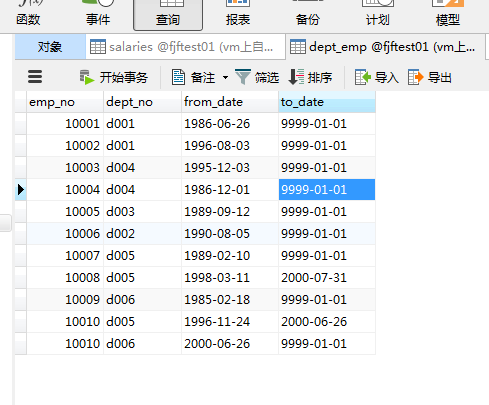Select dept_no d005 in row 10008
This screenshot has width=489, height=405.
point(143,278)
